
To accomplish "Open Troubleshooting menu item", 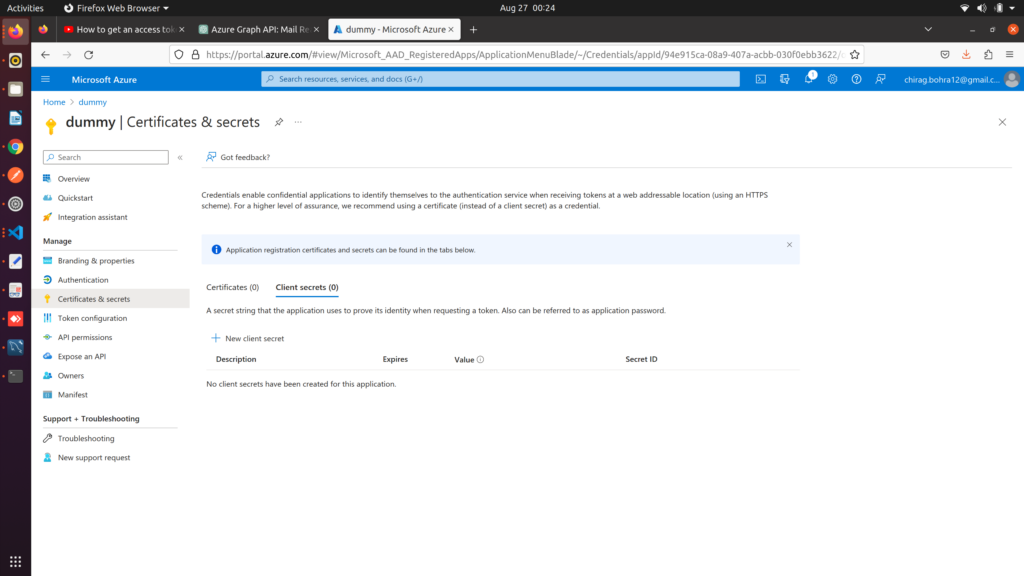I will tap(86, 438).
